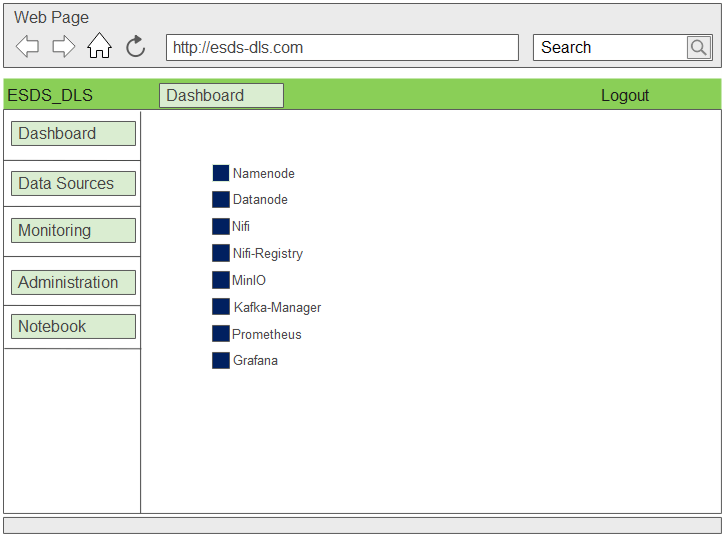Viewport: 723px width, 535px height.
Task: Click the blue square beside Grafana
Action: (221, 360)
